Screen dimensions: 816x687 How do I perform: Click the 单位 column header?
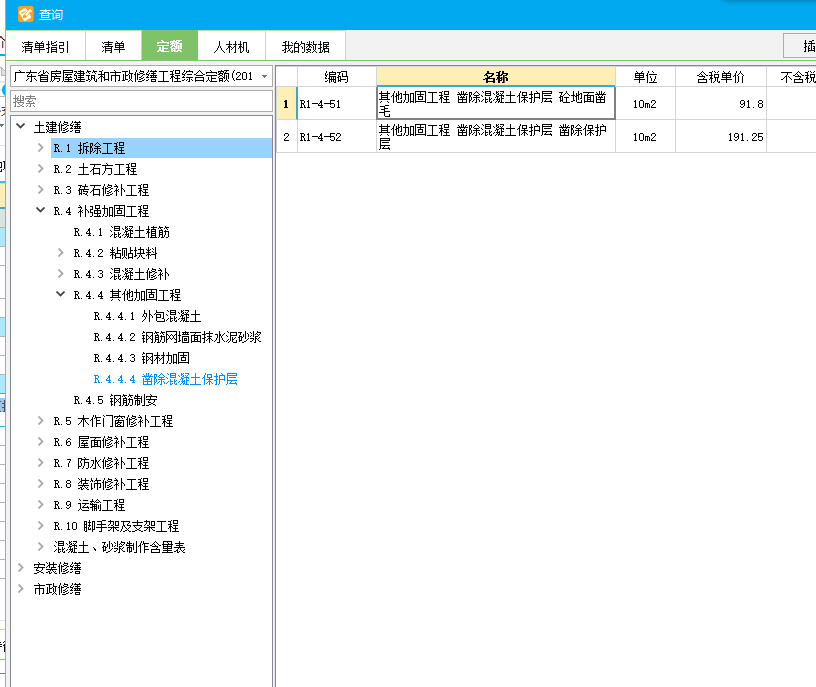(645, 77)
